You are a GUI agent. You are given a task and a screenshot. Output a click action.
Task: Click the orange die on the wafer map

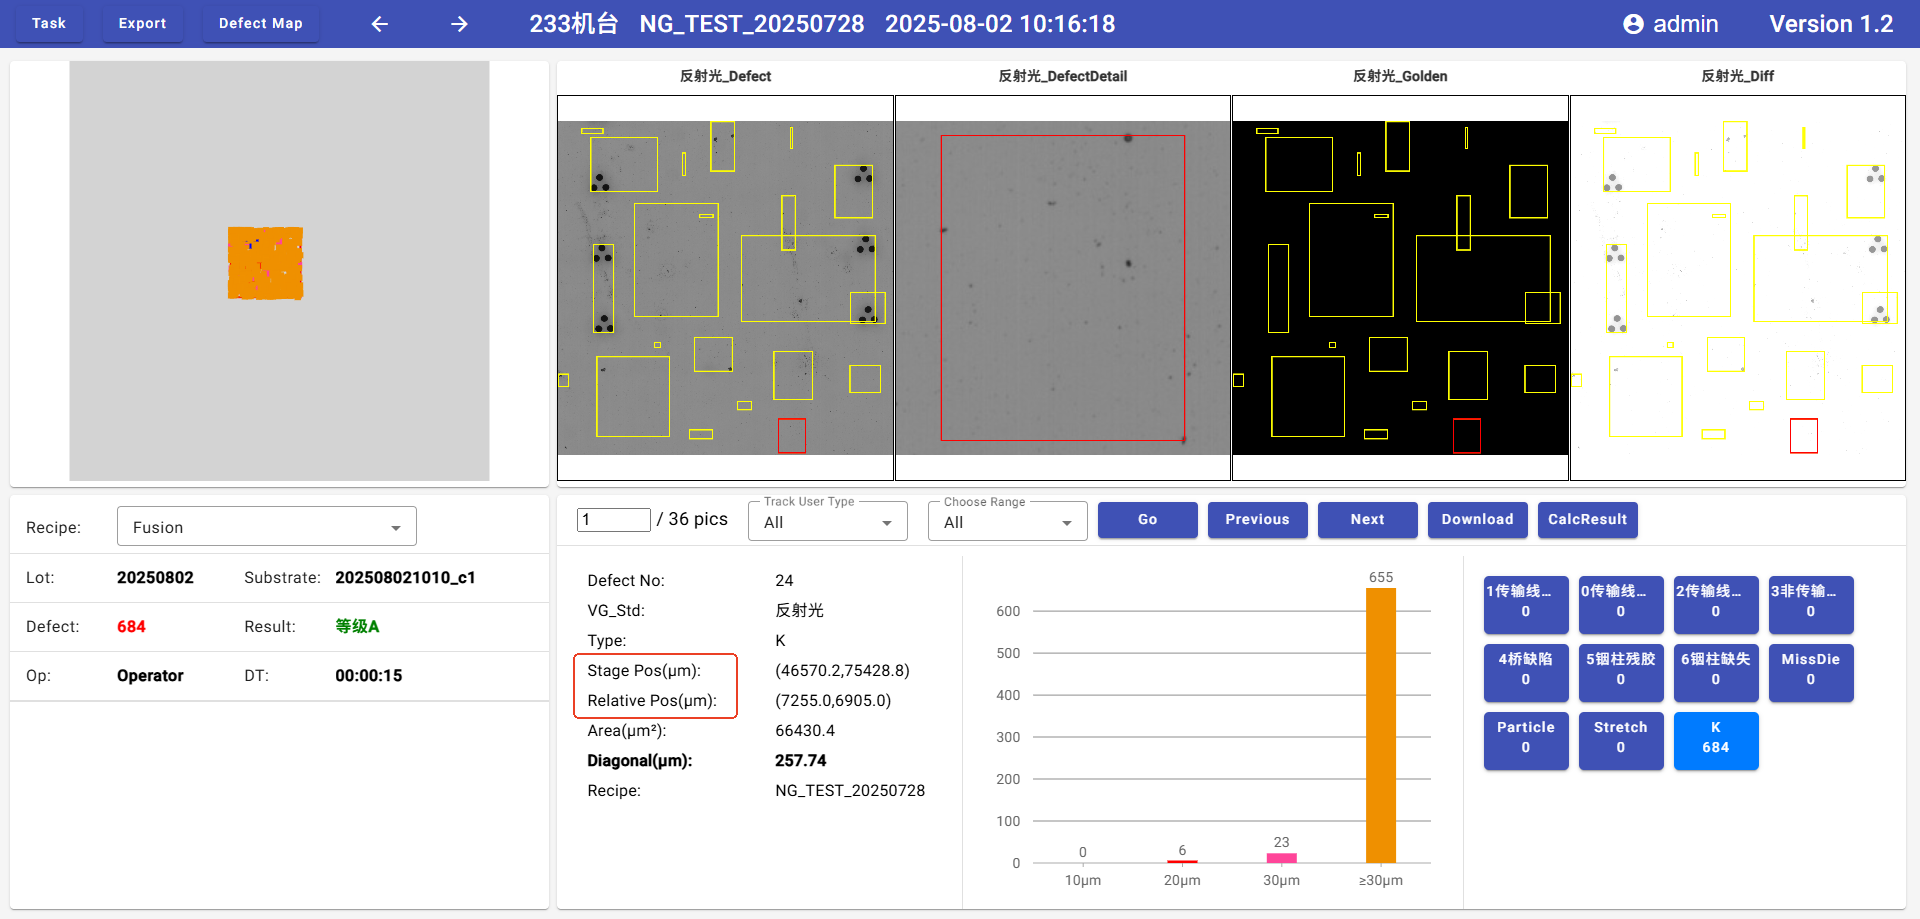(265, 263)
